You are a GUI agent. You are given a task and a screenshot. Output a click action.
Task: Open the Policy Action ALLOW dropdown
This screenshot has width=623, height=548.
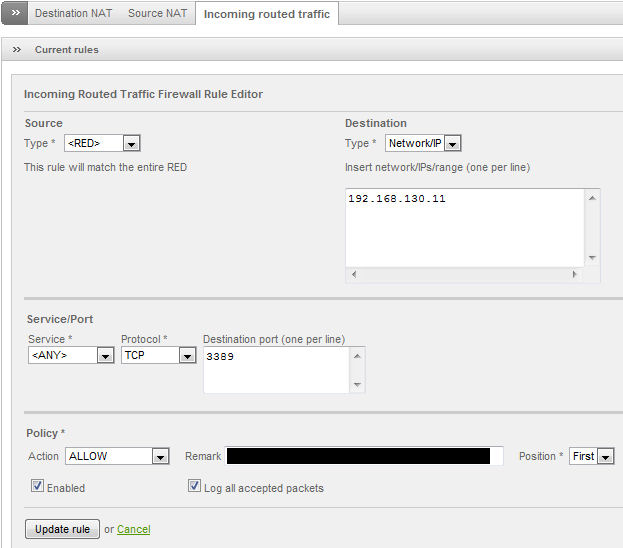pos(117,456)
